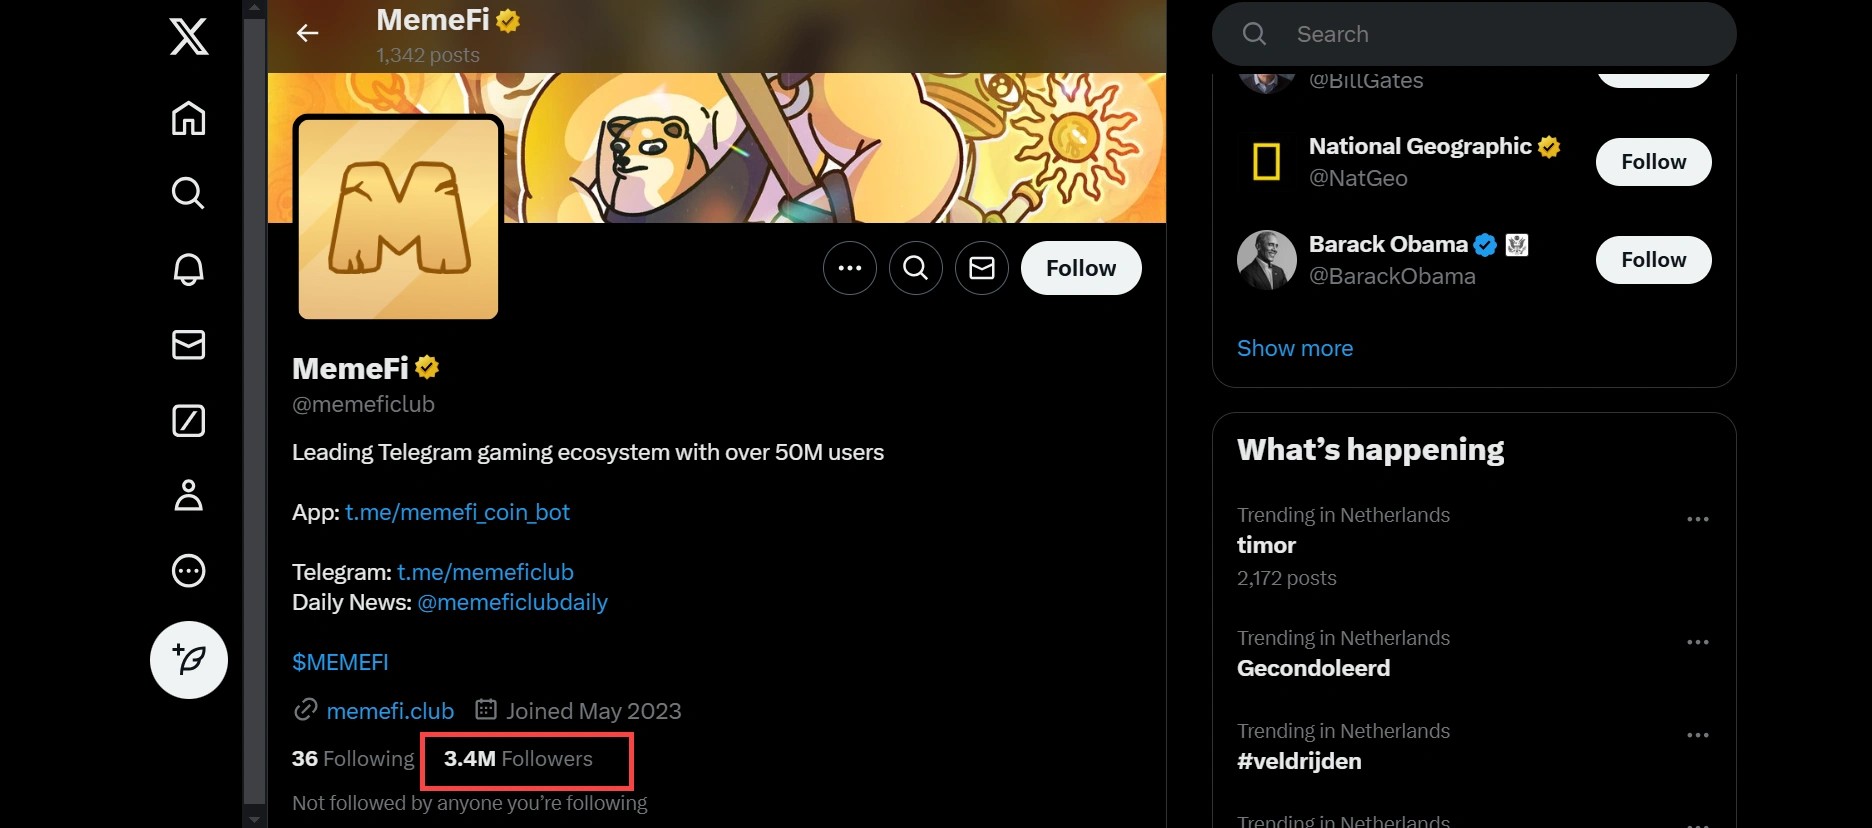Follow National Geographic
Viewport: 1872px width, 828px height.
[x=1653, y=162]
